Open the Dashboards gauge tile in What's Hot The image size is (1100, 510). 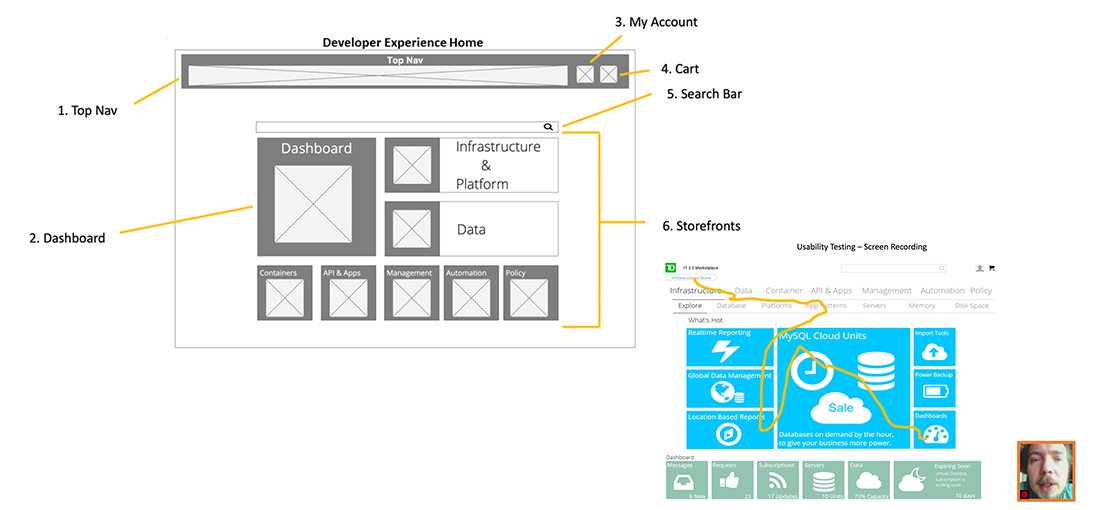click(x=934, y=429)
